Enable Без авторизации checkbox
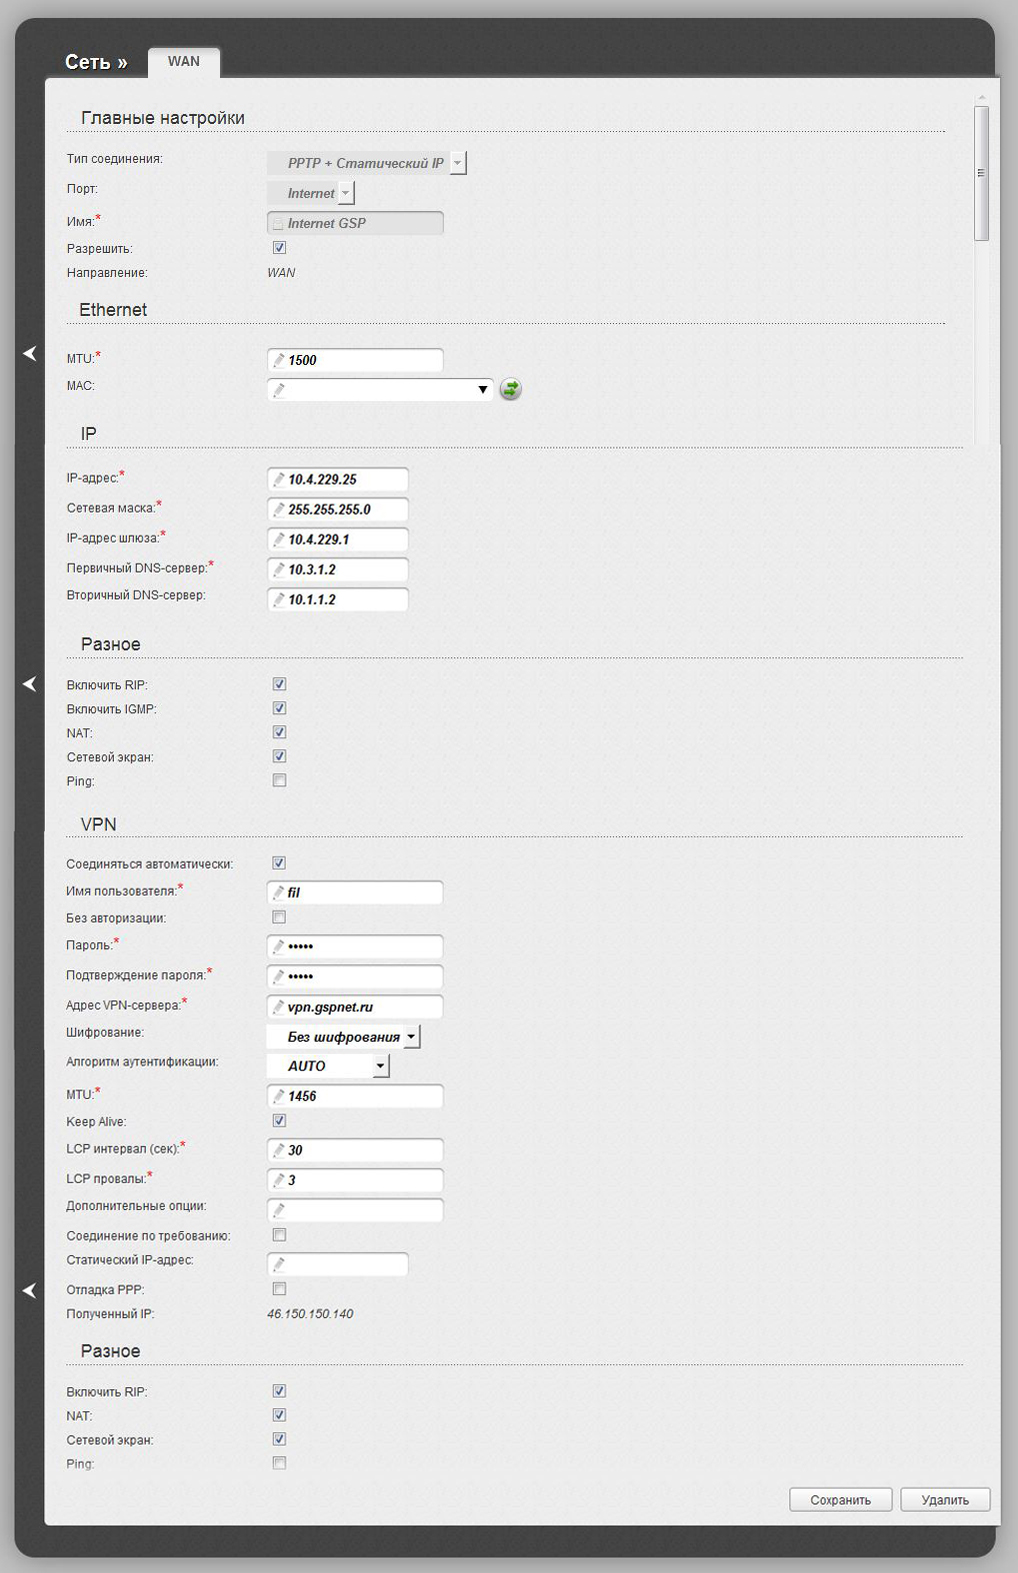The width and height of the screenshot is (1018, 1573). [x=279, y=917]
